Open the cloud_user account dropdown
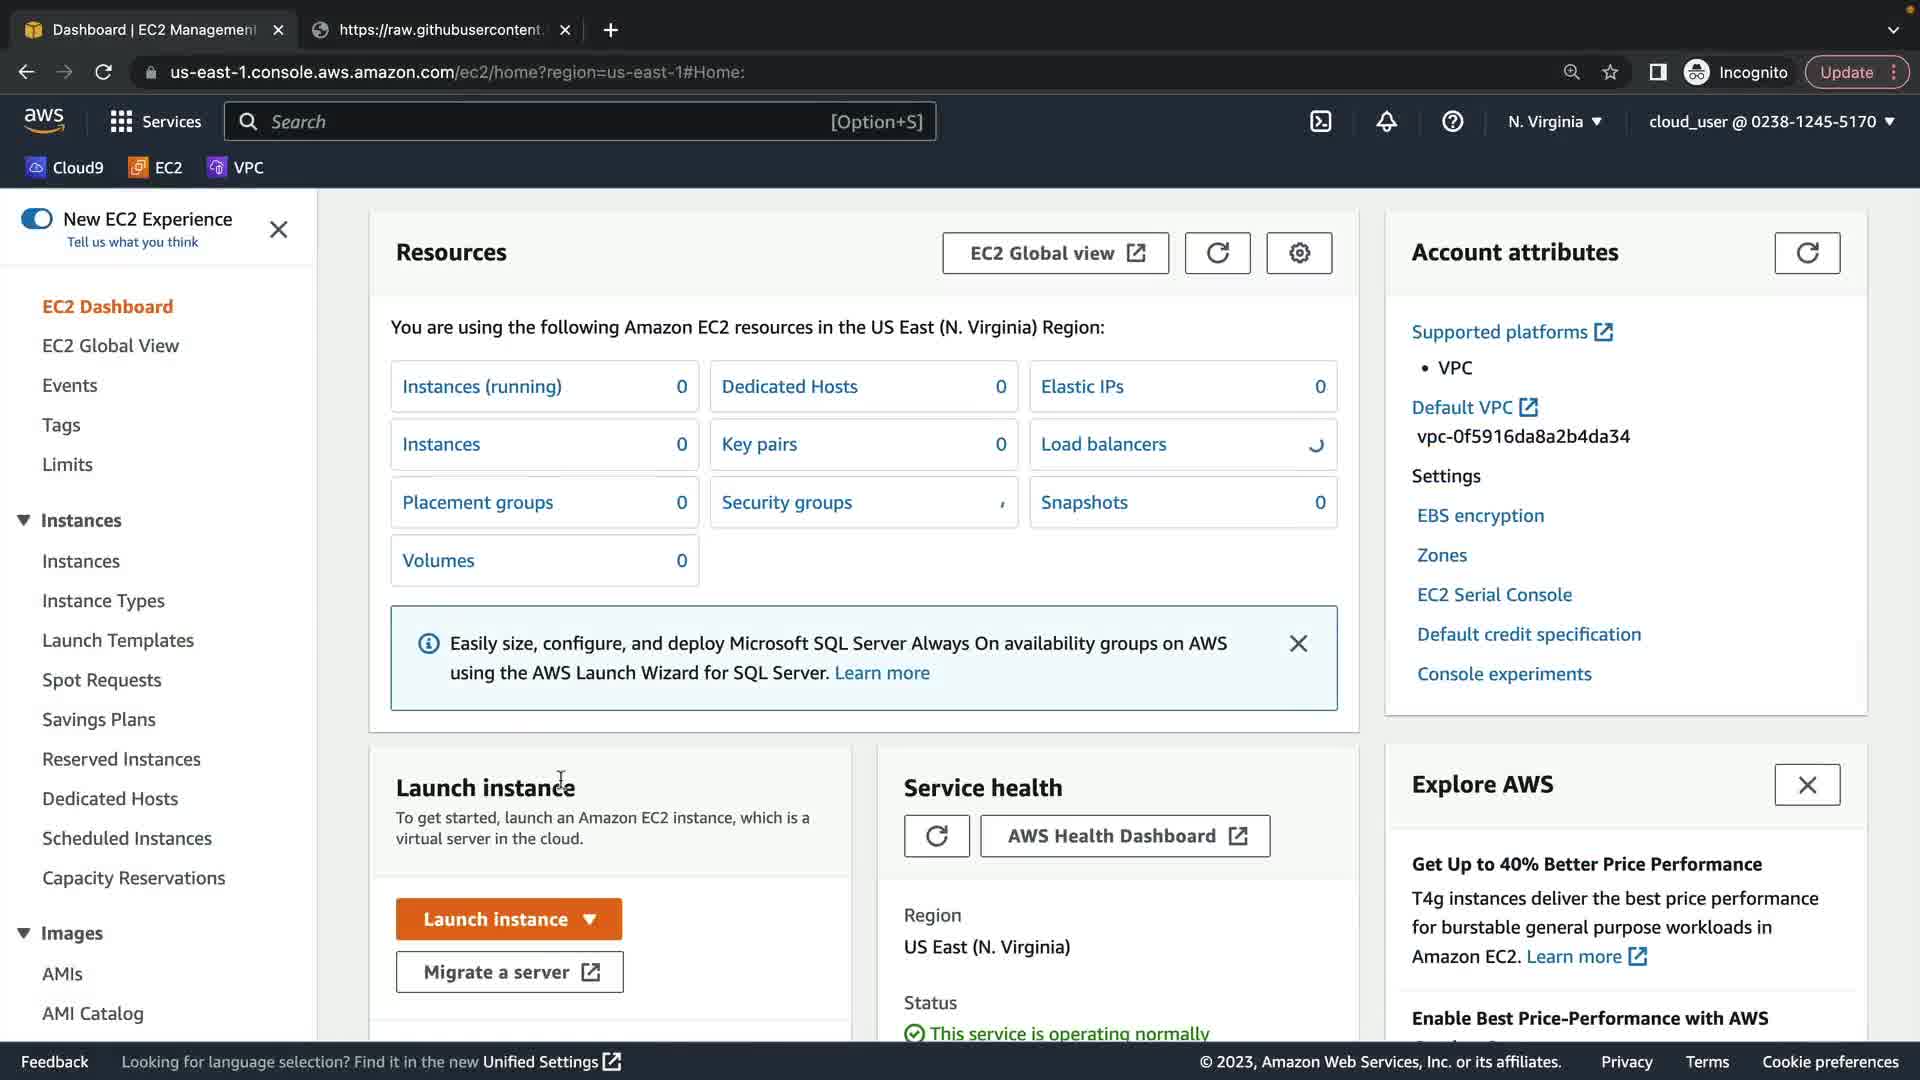This screenshot has height=1080, width=1920. 1771,122
